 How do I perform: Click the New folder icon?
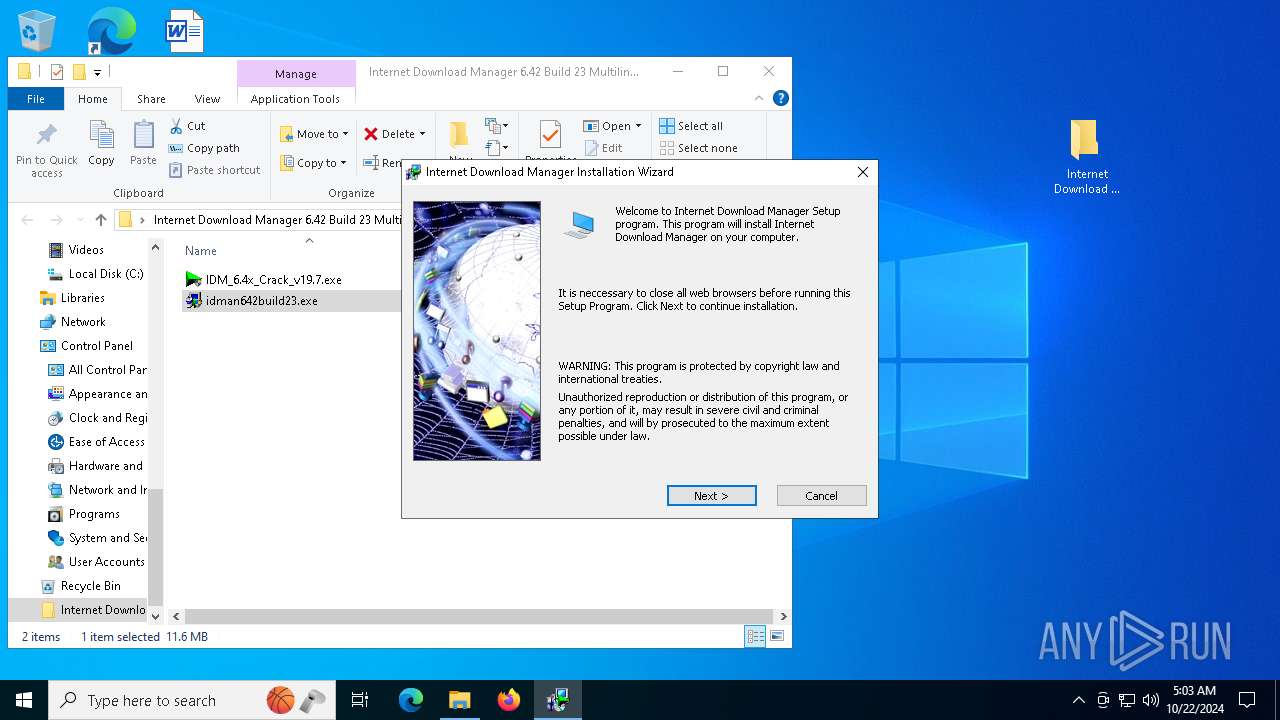pos(459,135)
